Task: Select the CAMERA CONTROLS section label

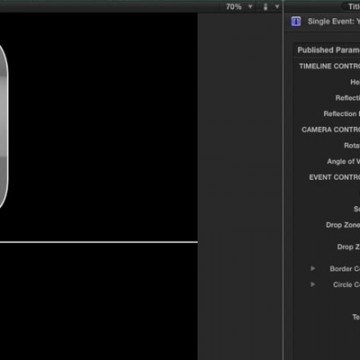Action: click(331, 130)
